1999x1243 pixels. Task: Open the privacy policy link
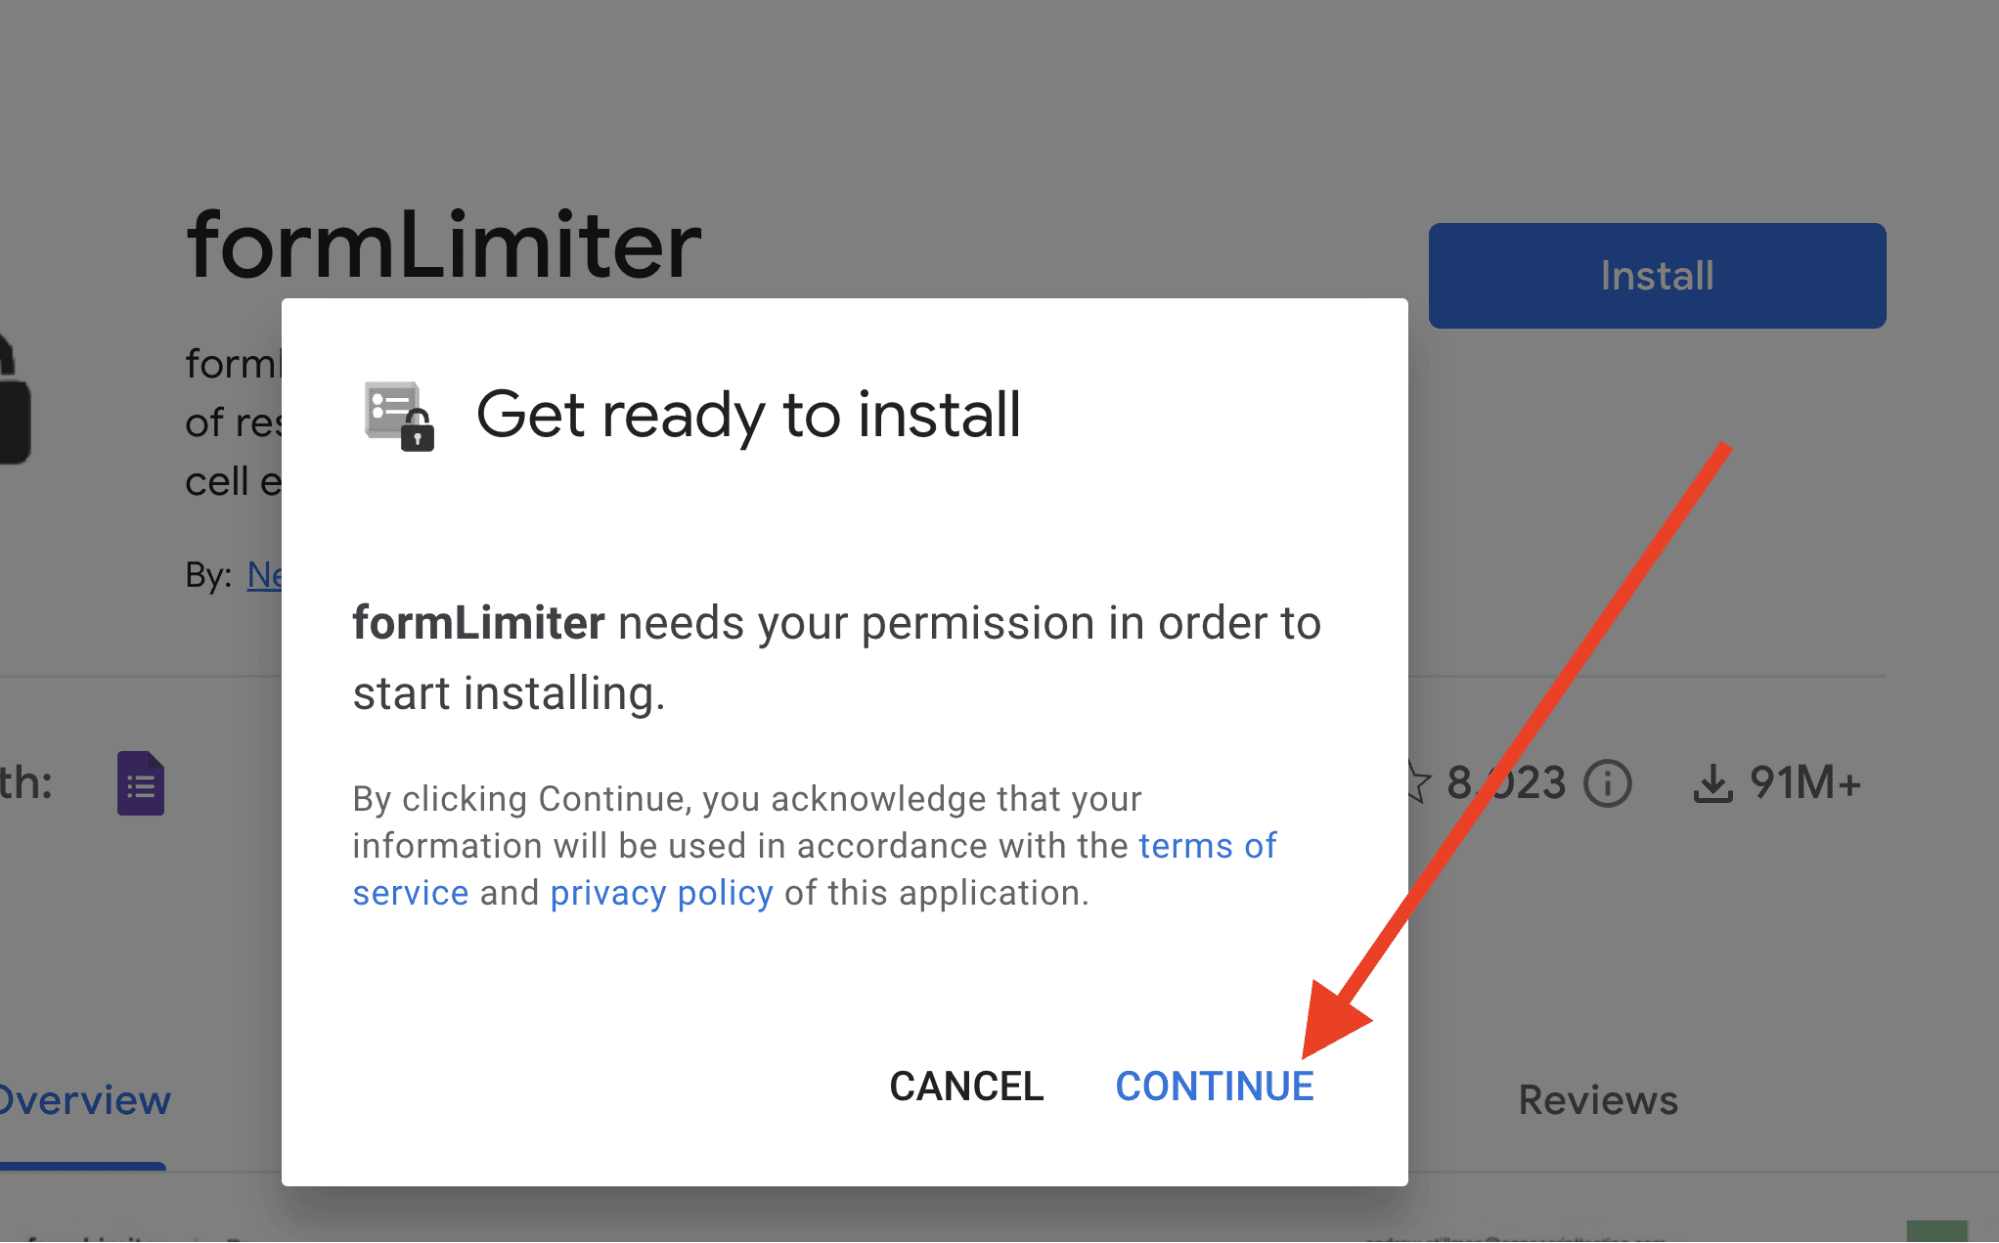(x=661, y=892)
